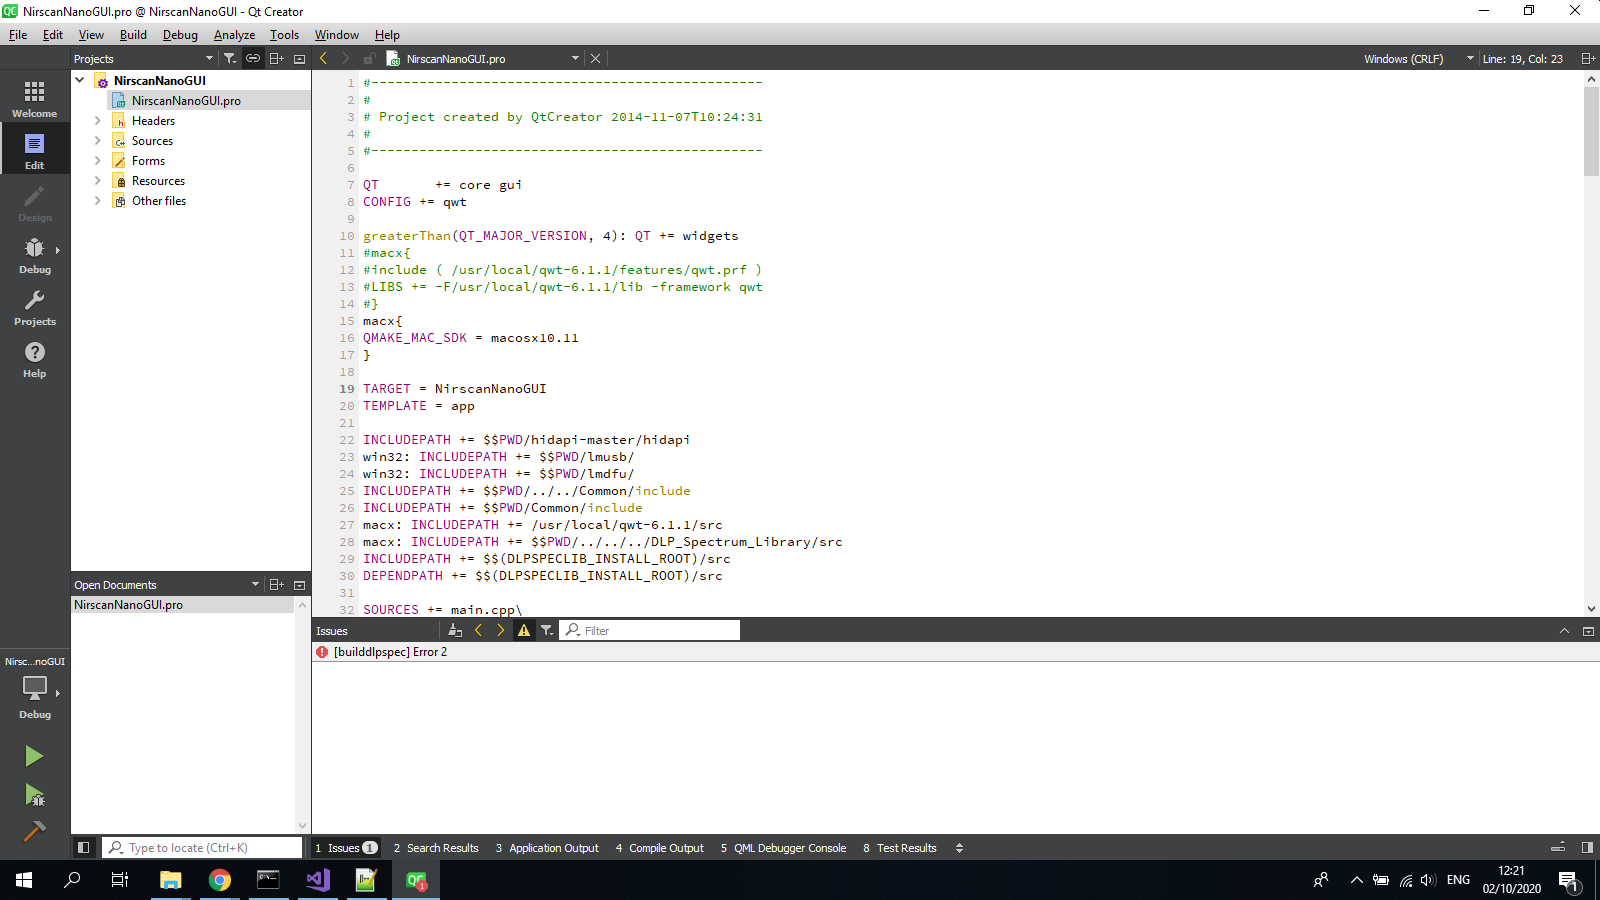Build project with hammer icon
Viewport: 1600px width, 900px height.
(34, 831)
